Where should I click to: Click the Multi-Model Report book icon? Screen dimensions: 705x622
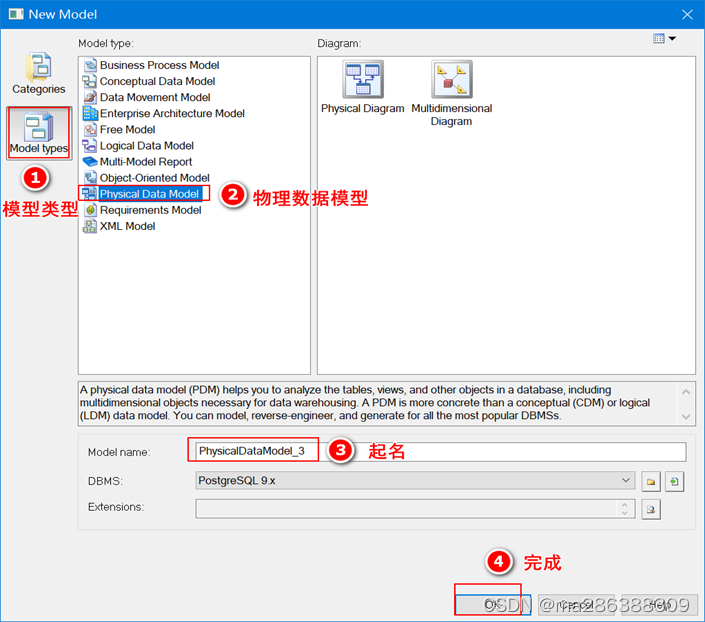pyautogui.click(x=90, y=162)
